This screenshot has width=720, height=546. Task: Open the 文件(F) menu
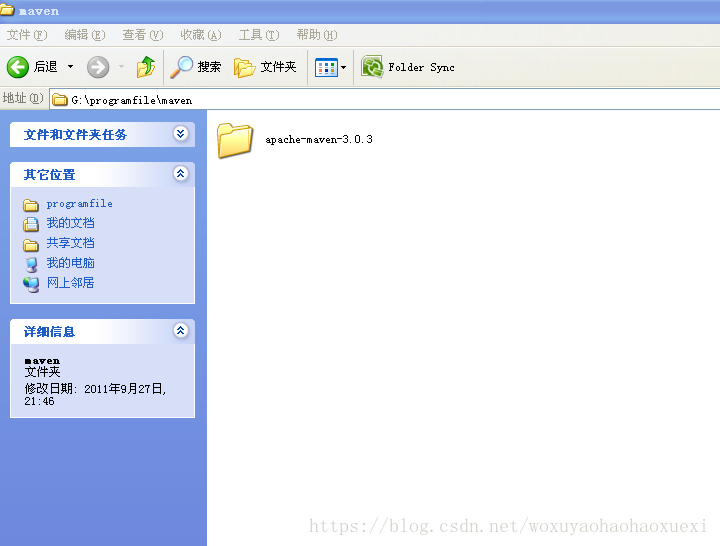click(27, 35)
